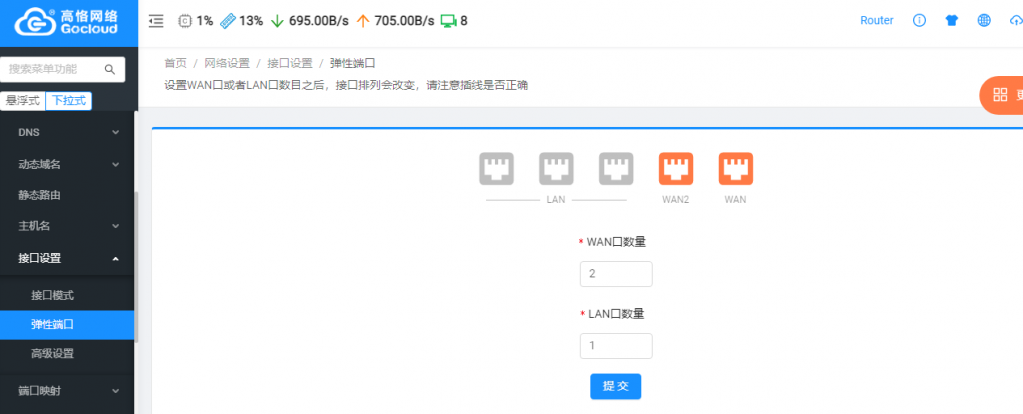Switch menu style to 下拉式
The height and width of the screenshot is (414, 1023).
[x=69, y=100]
